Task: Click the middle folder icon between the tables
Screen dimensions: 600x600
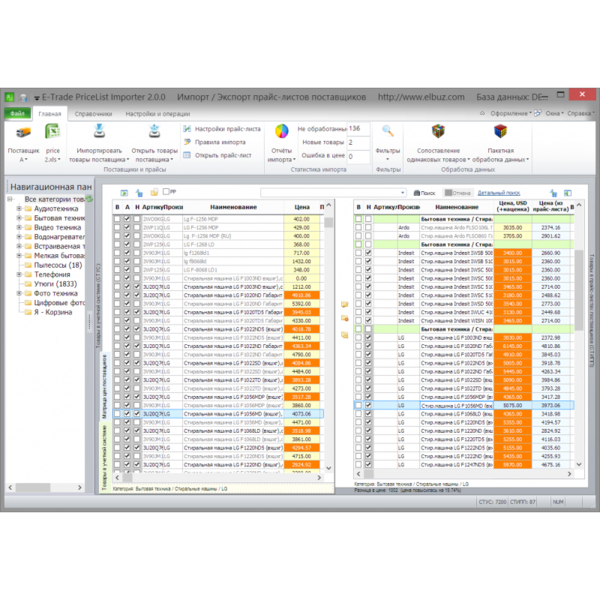Action: [x=345, y=318]
